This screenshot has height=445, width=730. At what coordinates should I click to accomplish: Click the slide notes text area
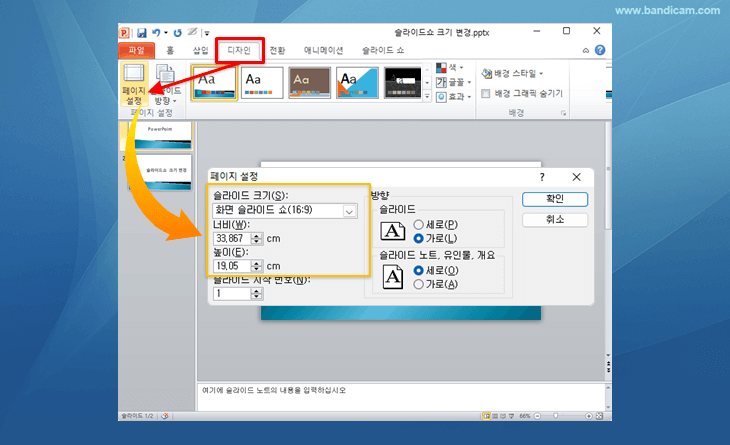(401, 397)
